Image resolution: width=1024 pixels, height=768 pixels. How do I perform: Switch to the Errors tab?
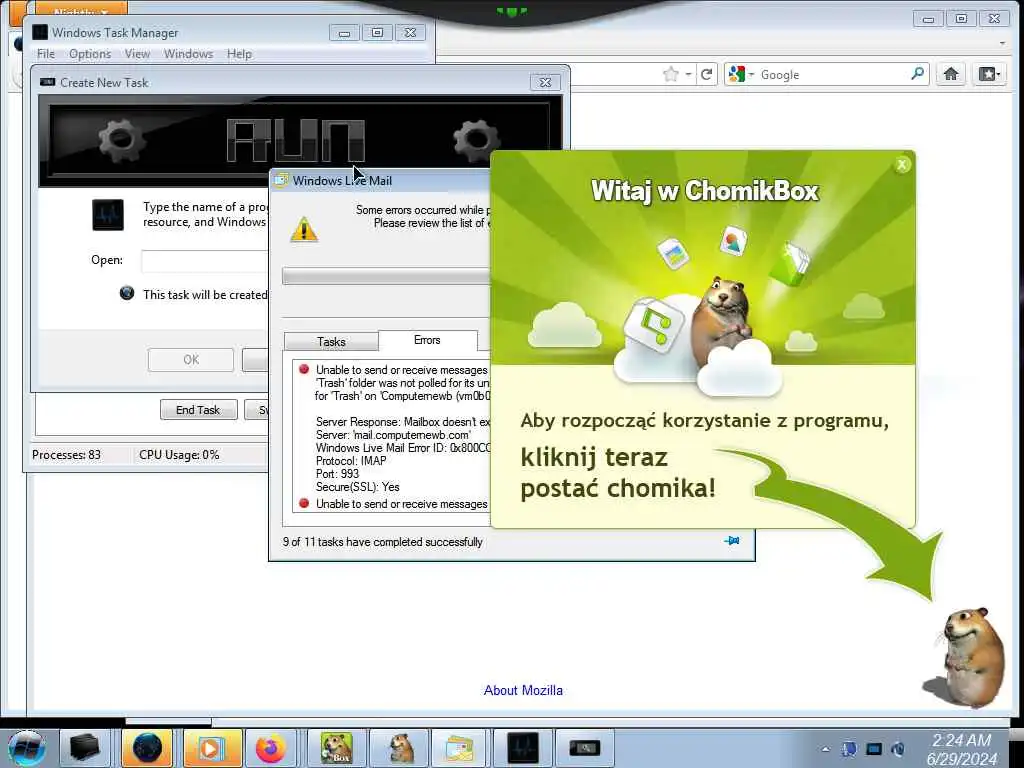click(x=427, y=340)
